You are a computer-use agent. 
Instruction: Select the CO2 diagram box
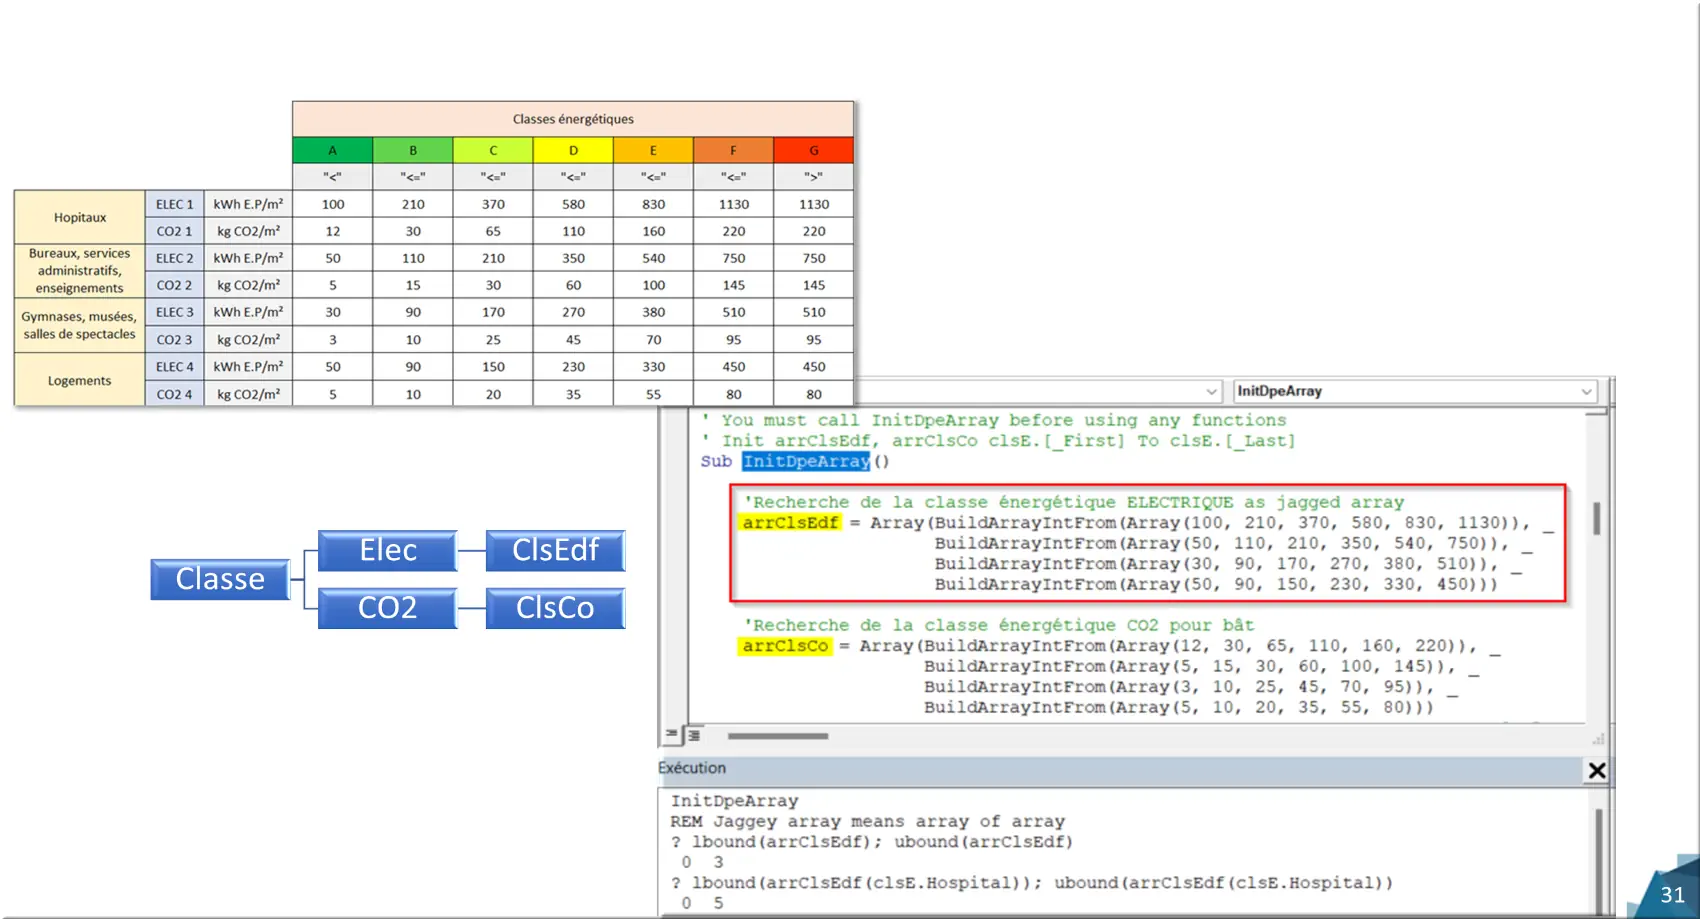click(388, 608)
